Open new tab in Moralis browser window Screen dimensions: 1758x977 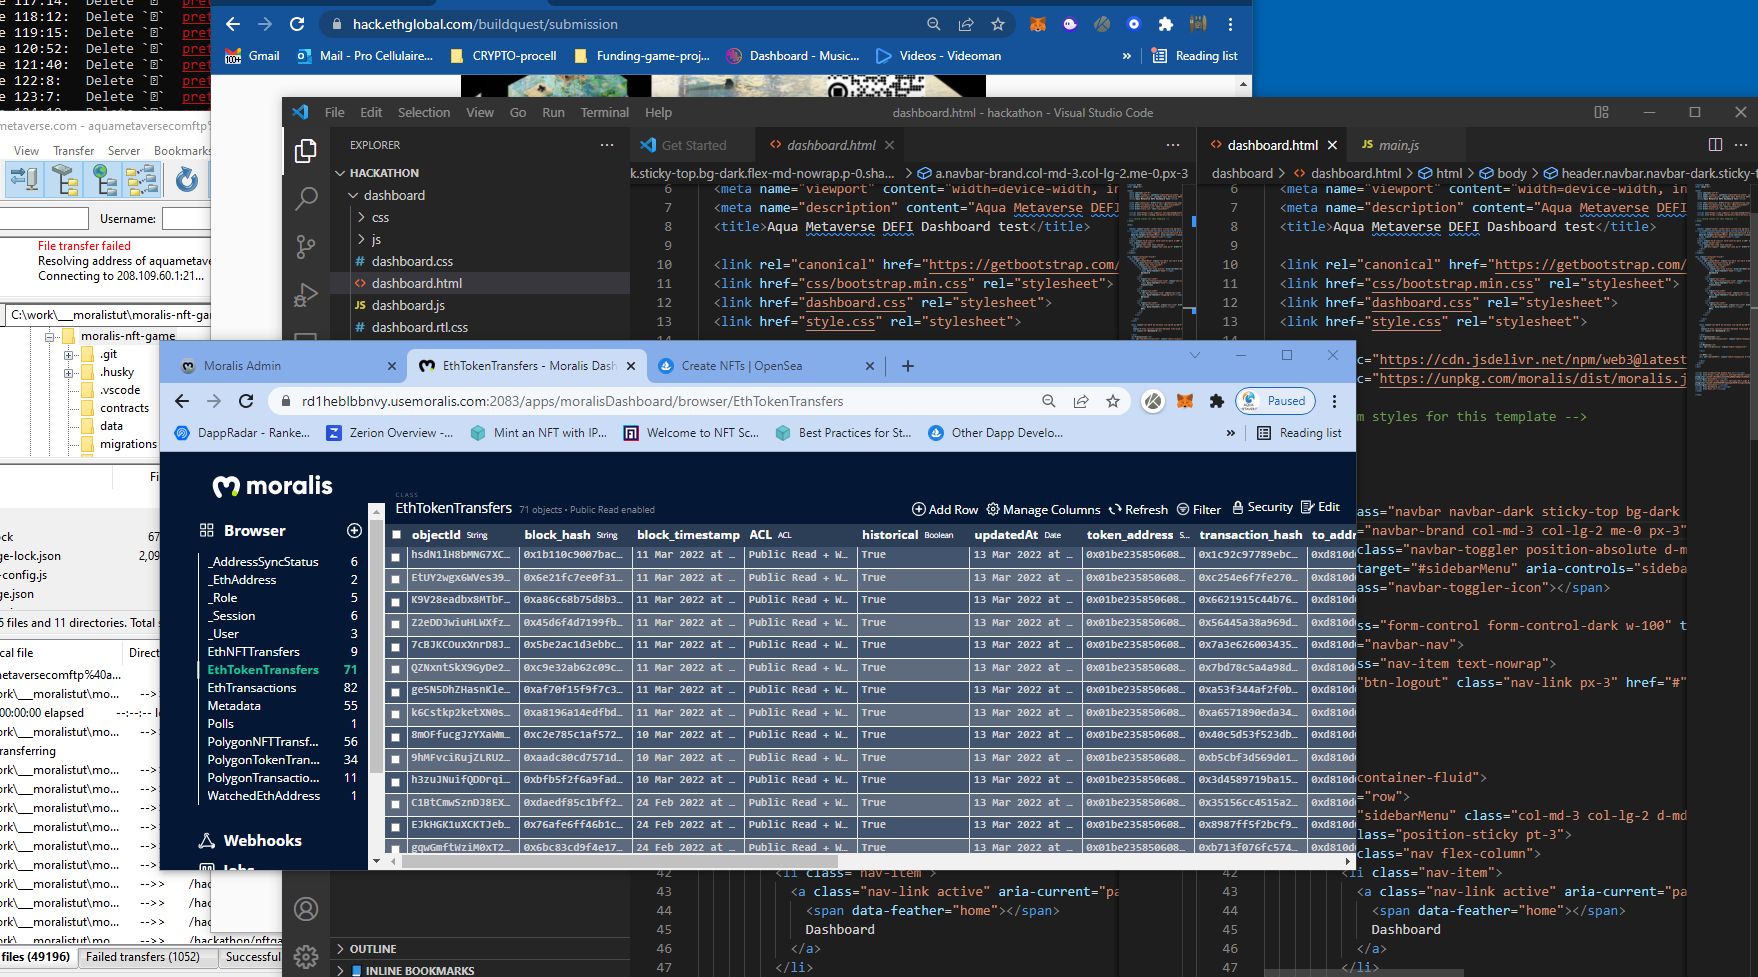point(908,366)
